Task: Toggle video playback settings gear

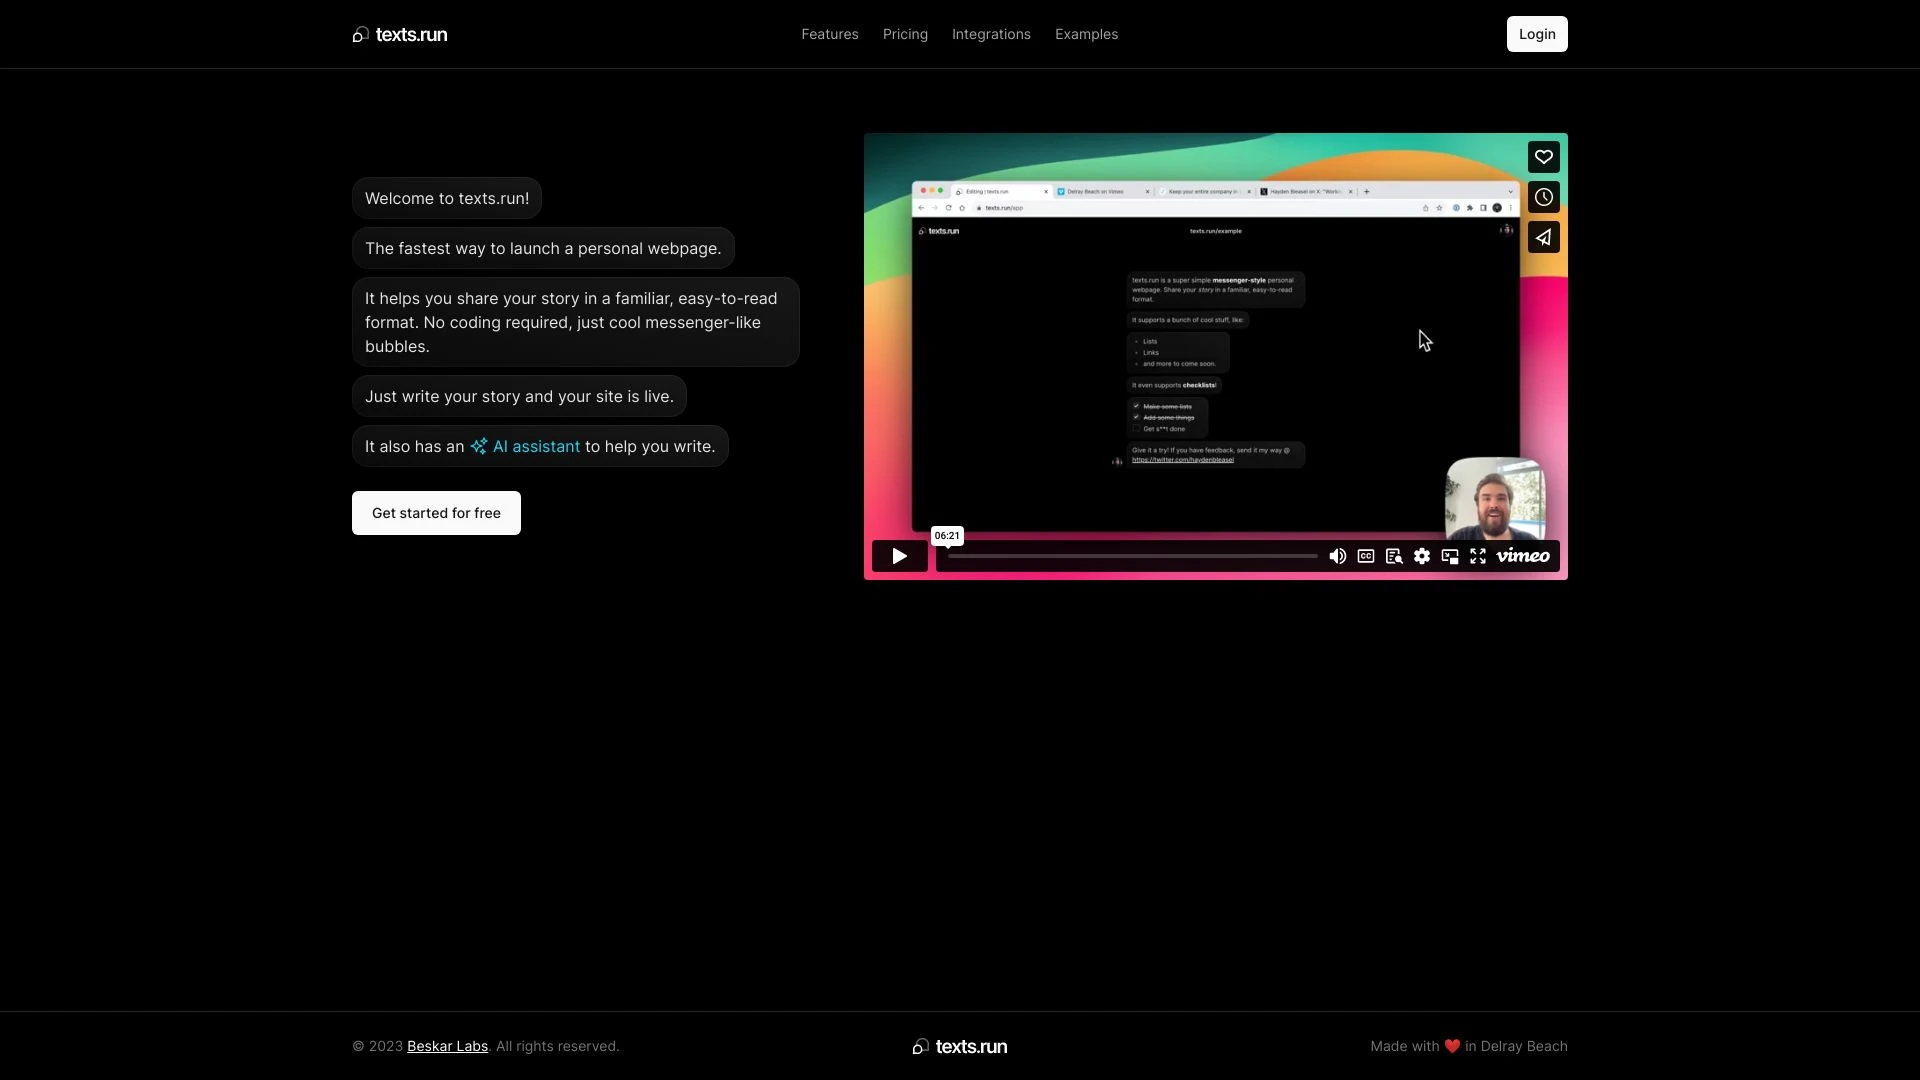Action: click(x=1421, y=556)
